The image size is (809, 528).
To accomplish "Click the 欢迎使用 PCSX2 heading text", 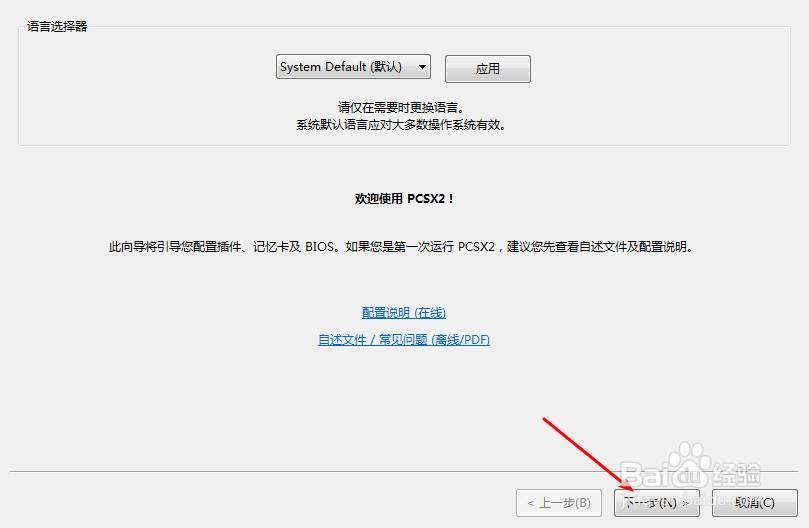I will pos(403,199).
